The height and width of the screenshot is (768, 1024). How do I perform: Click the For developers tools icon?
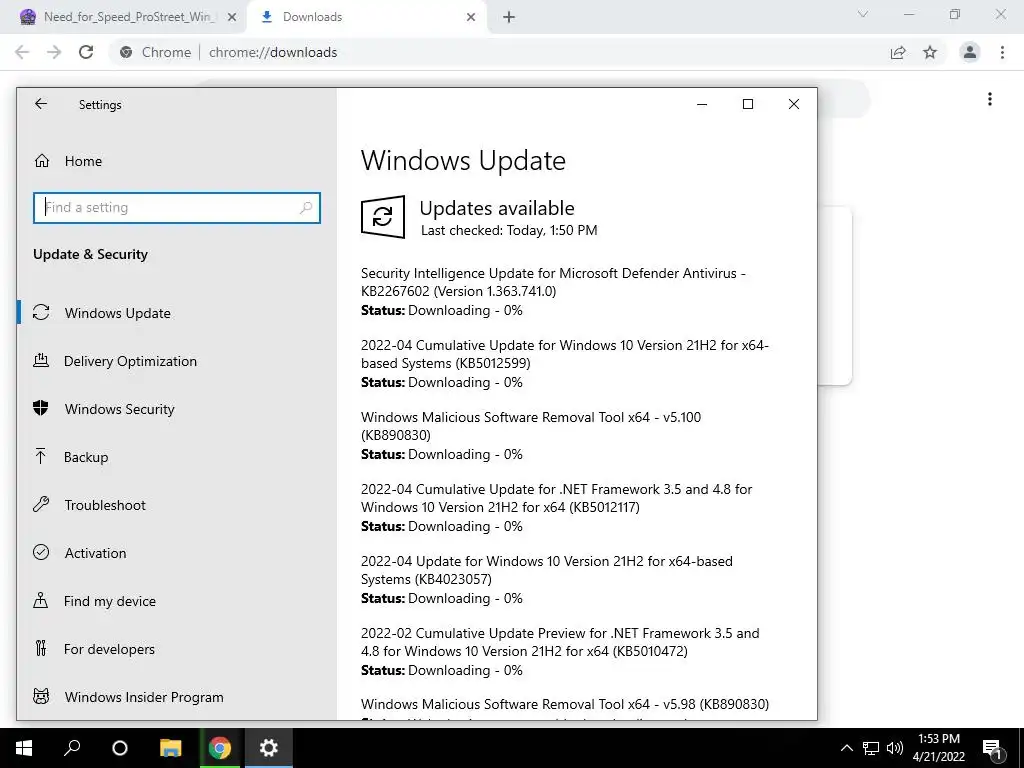click(x=41, y=648)
